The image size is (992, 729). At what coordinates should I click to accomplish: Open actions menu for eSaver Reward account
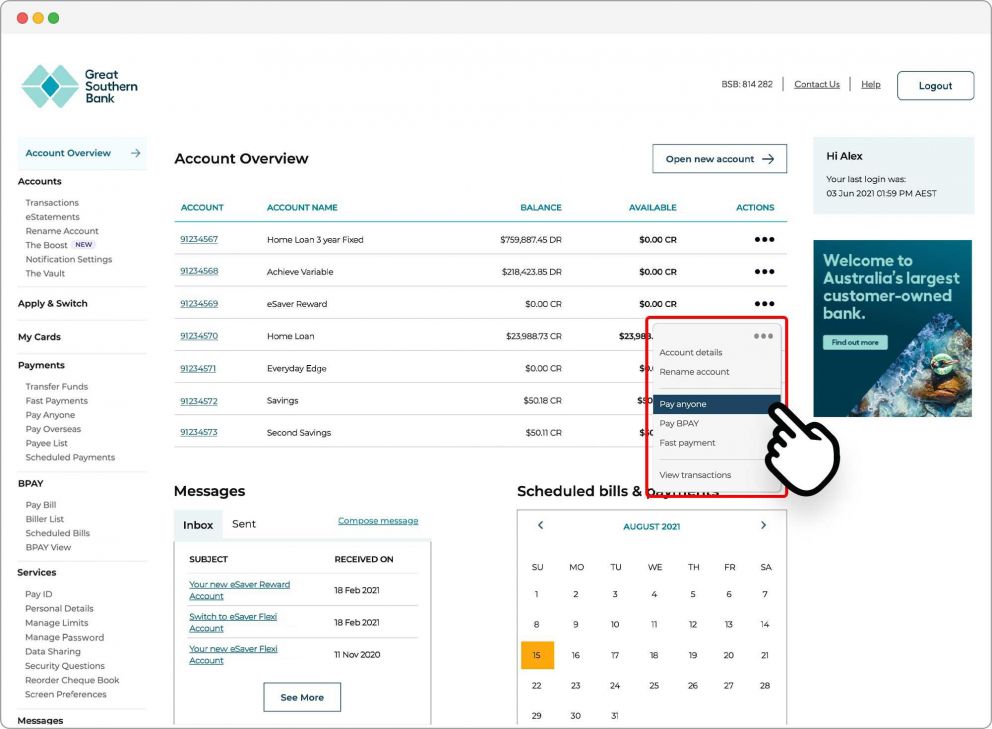(x=764, y=304)
